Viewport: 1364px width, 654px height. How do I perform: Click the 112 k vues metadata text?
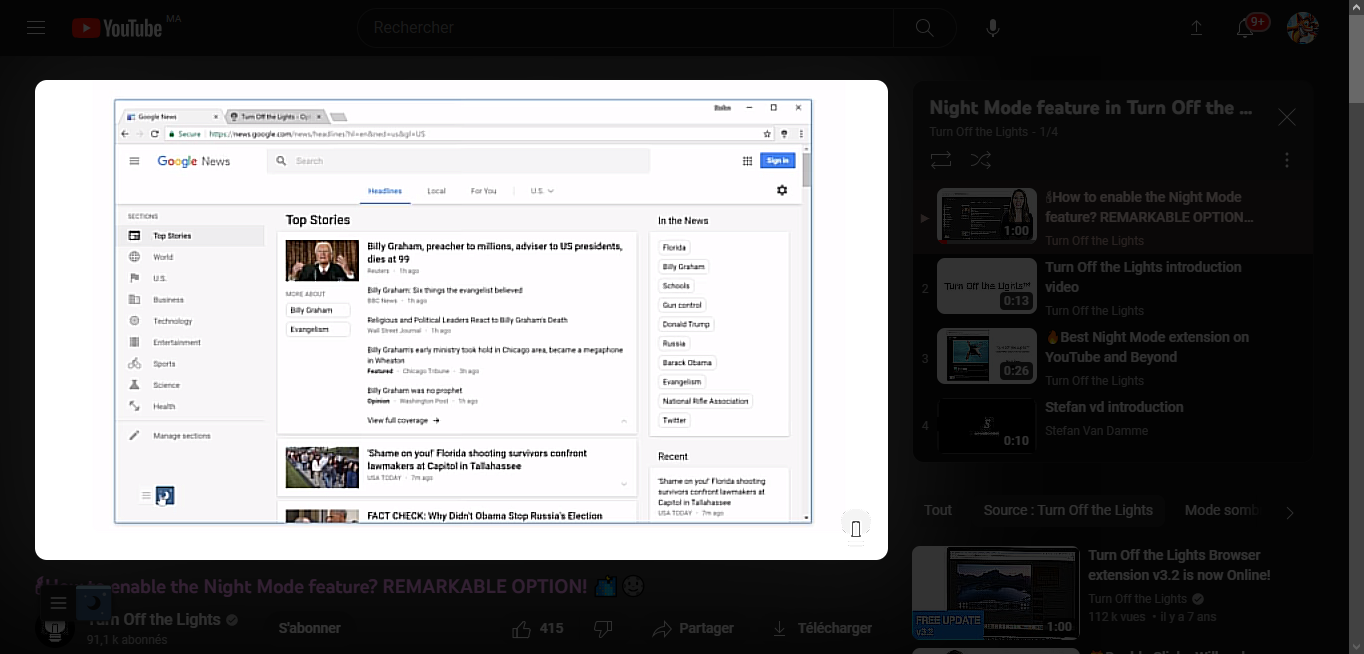pos(1118,617)
